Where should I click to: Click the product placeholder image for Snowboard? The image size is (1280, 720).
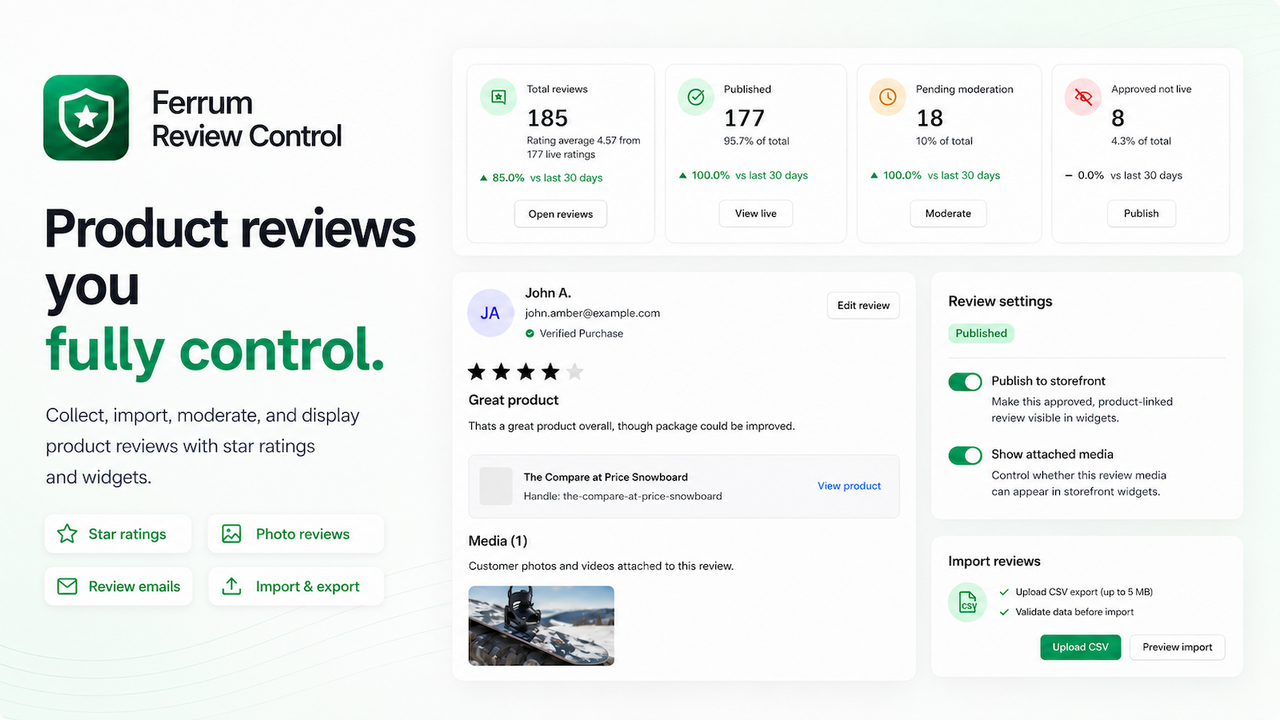(496, 486)
